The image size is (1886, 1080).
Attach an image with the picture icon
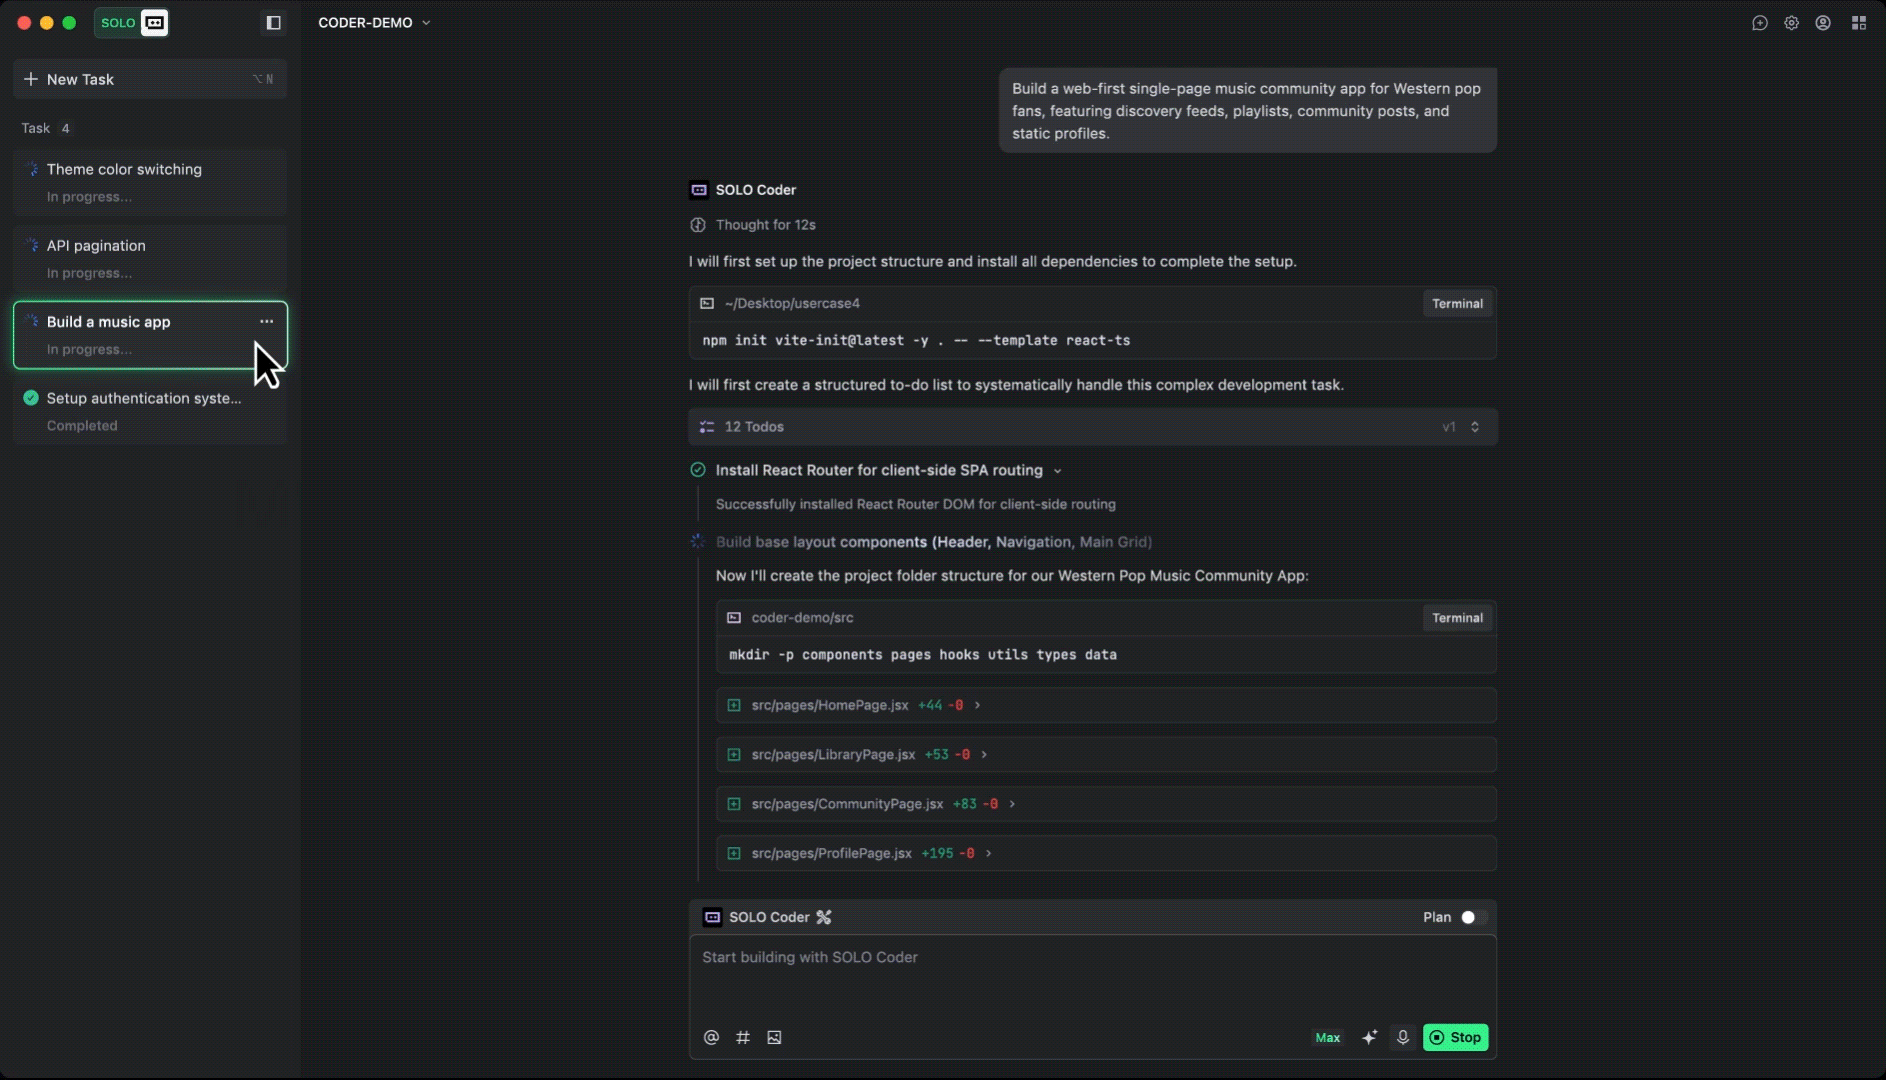[773, 1037]
